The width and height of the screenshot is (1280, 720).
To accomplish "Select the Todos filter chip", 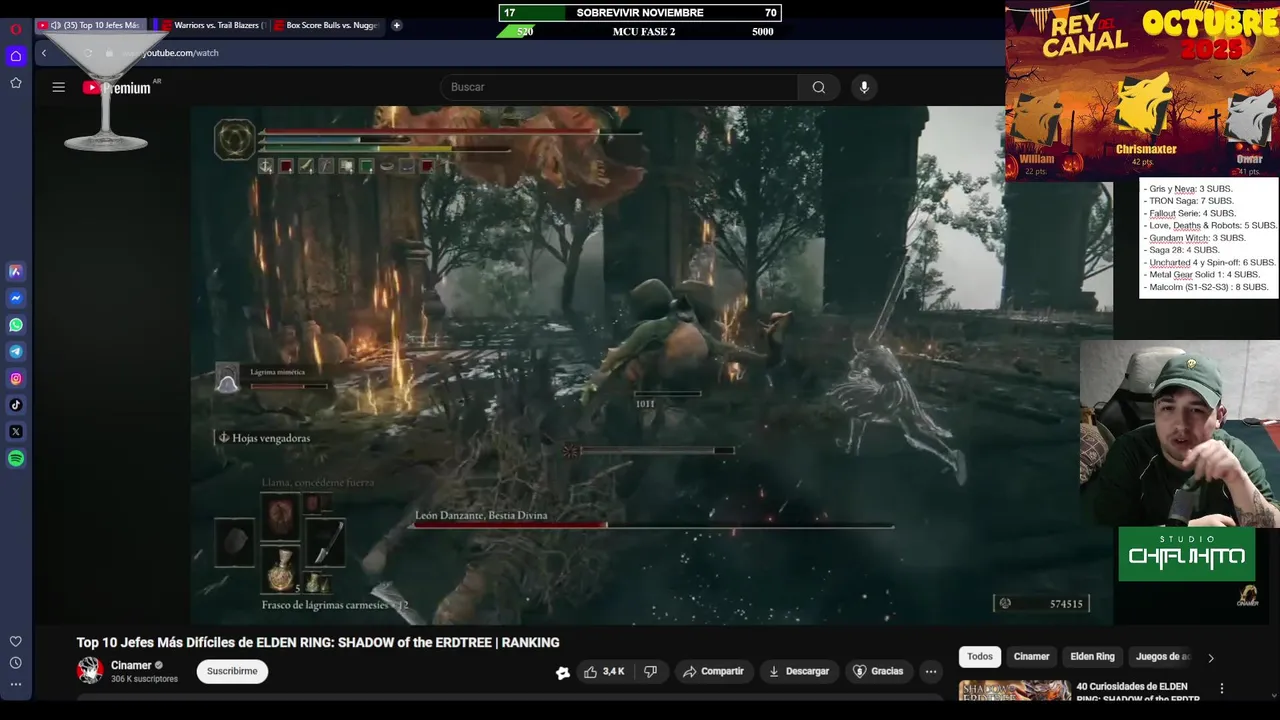I will coord(980,657).
